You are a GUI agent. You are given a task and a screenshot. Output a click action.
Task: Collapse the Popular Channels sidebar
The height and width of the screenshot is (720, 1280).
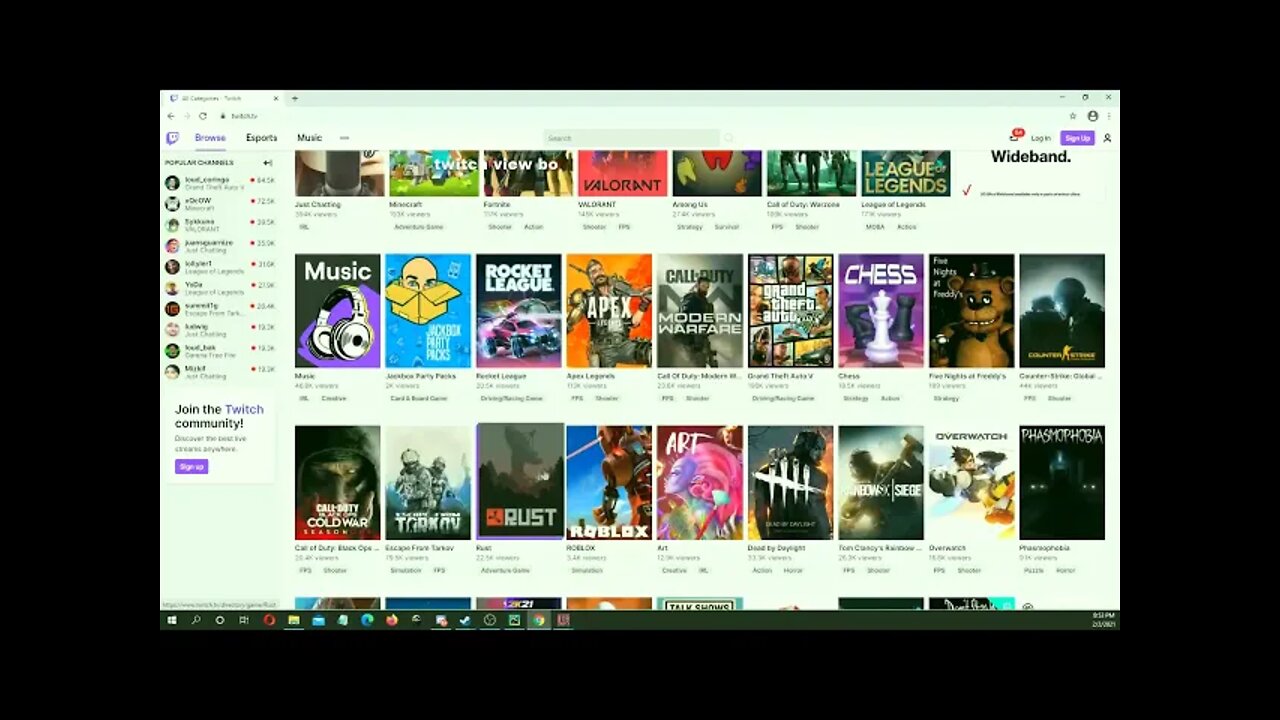268,162
